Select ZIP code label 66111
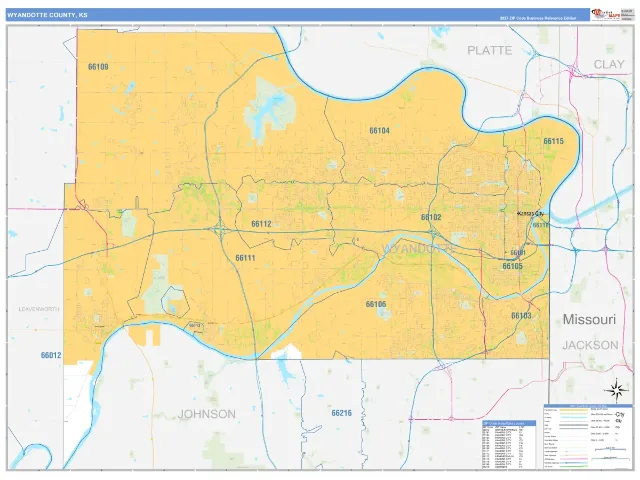 coord(245,258)
